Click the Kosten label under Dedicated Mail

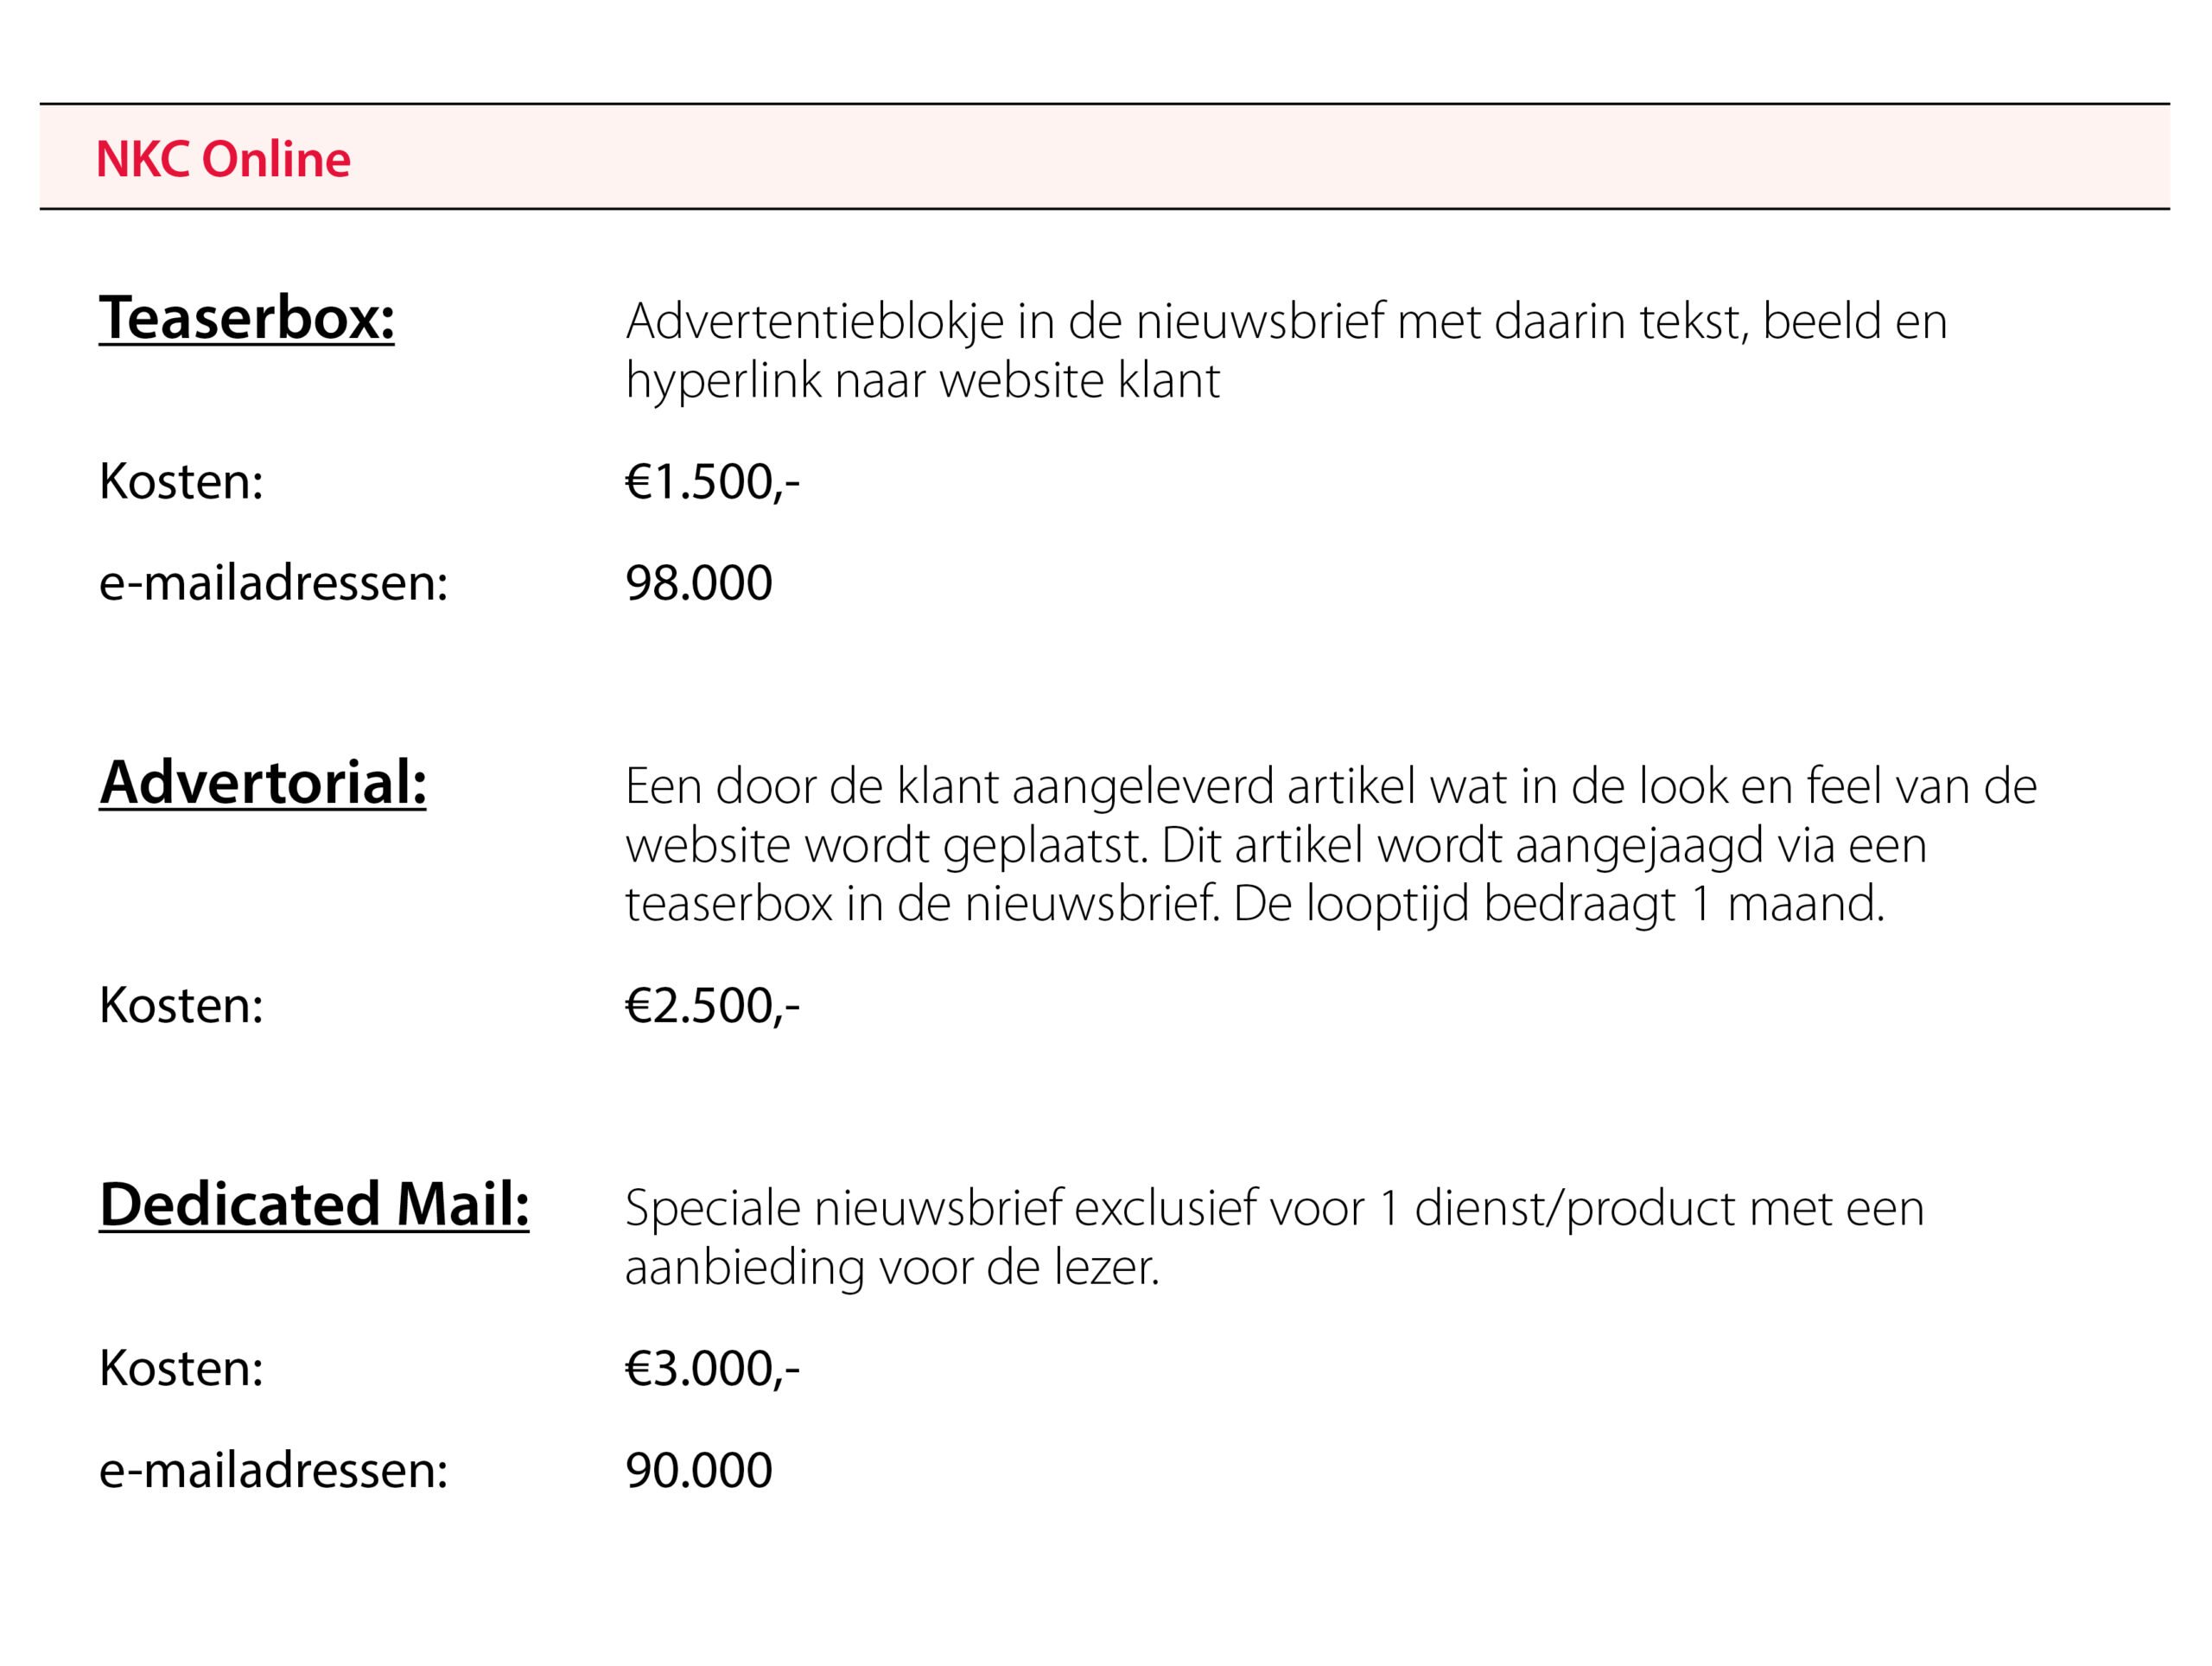pyautogui.click(x=181, y=1368)
